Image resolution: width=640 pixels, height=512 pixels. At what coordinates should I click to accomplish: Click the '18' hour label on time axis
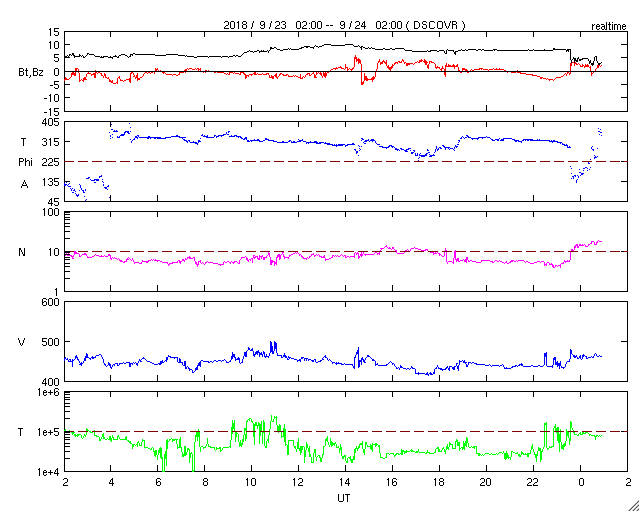tap(440, 481)
